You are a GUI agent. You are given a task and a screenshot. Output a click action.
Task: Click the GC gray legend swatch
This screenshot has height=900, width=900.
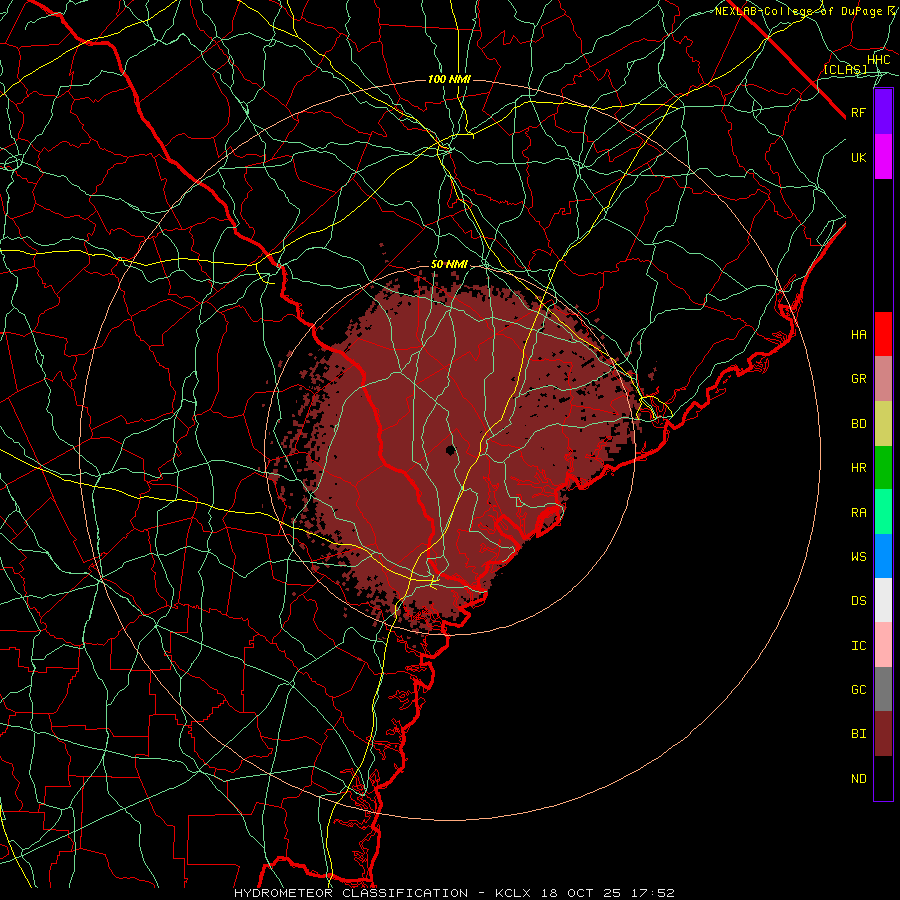pyautogui.click(x=883, y=689)
